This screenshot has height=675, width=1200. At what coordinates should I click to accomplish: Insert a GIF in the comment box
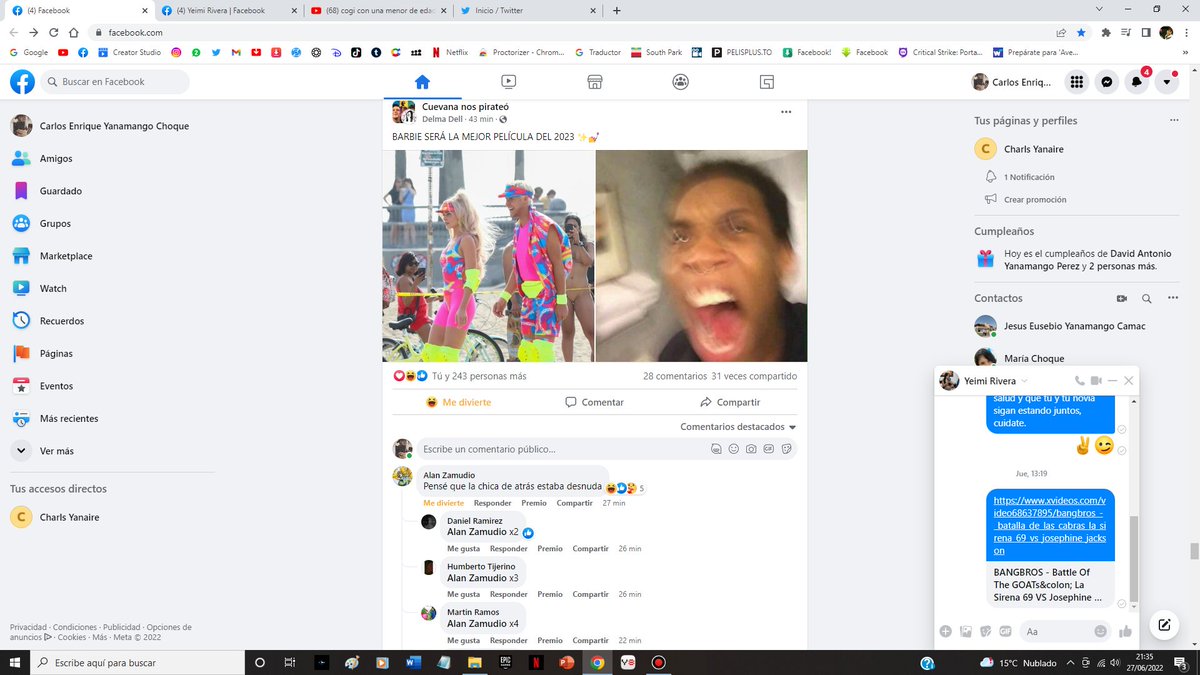(769, 449)
